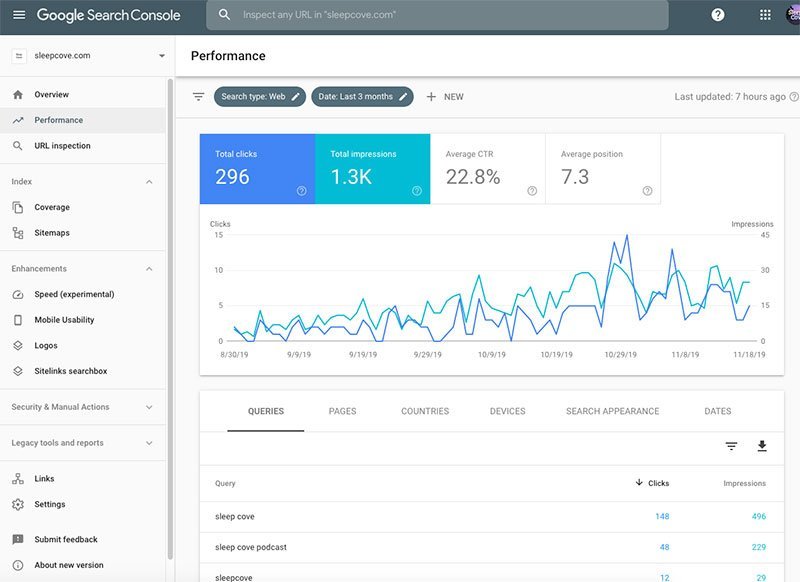Open URL inspection from sidebar
This screenshot has height=582, width=800.
click(x=62, y=146)
